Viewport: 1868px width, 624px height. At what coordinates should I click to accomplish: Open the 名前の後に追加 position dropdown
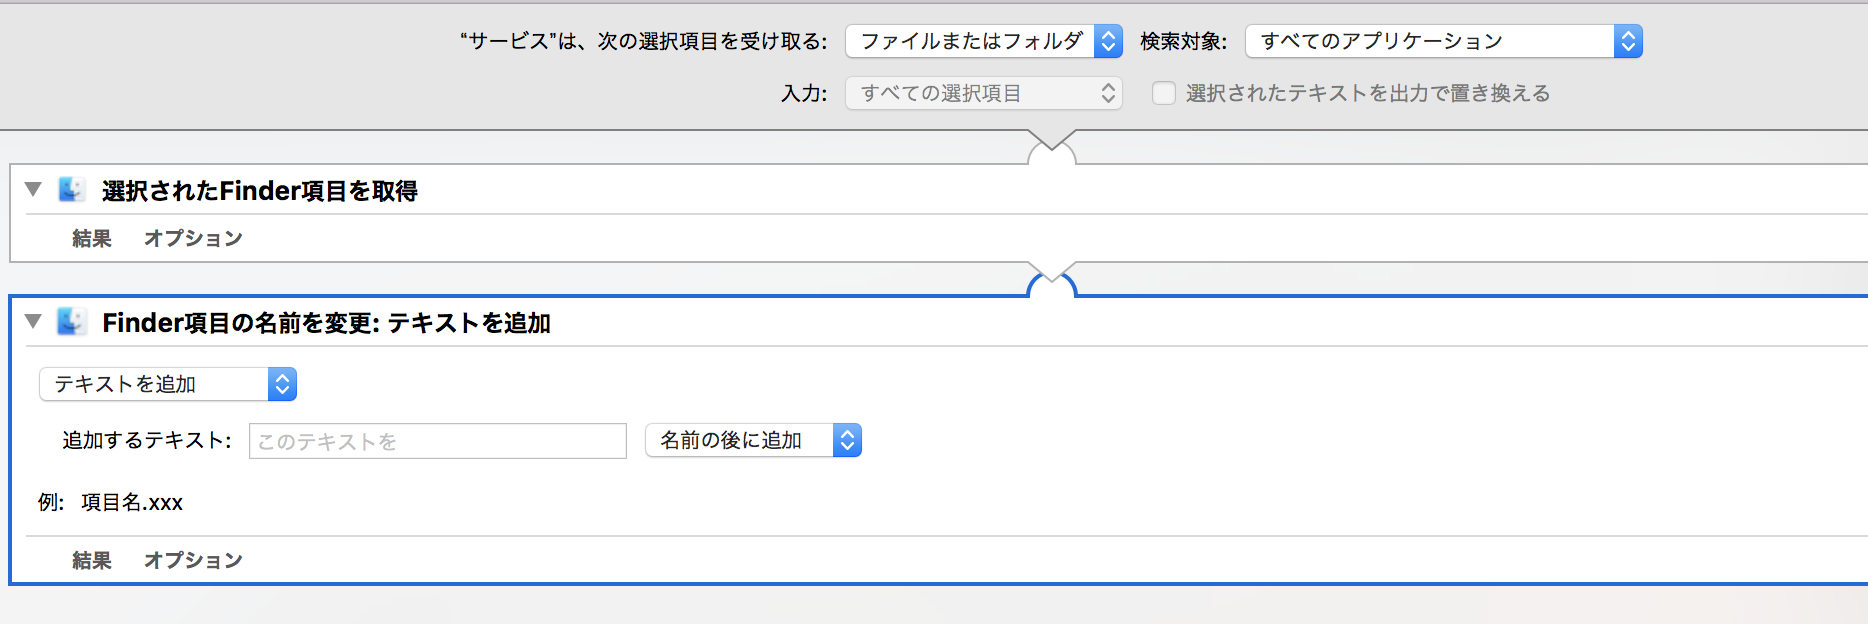pyautogui.click(x=752, y=440)
